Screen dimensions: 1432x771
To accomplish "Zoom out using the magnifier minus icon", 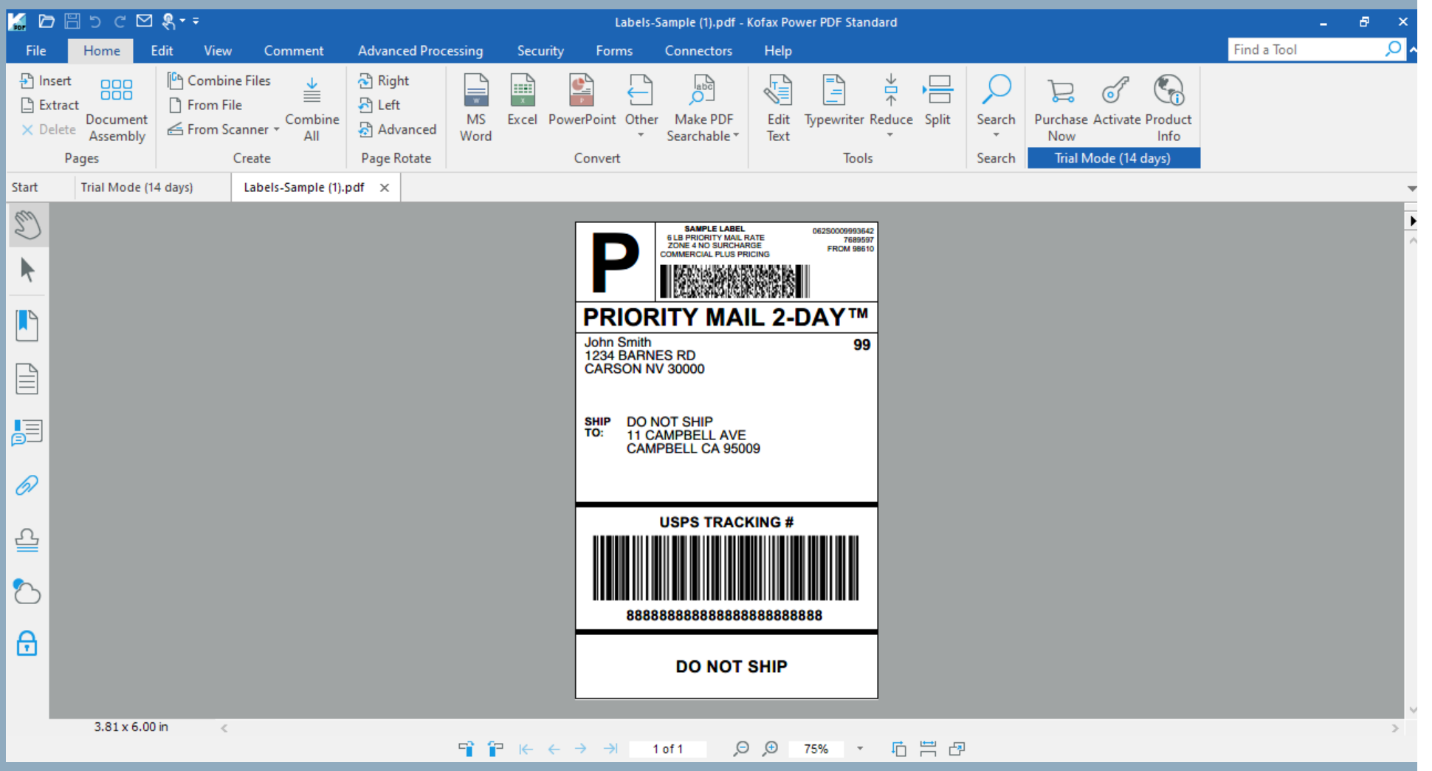I will pyautogui.click(x=742, y=748).
